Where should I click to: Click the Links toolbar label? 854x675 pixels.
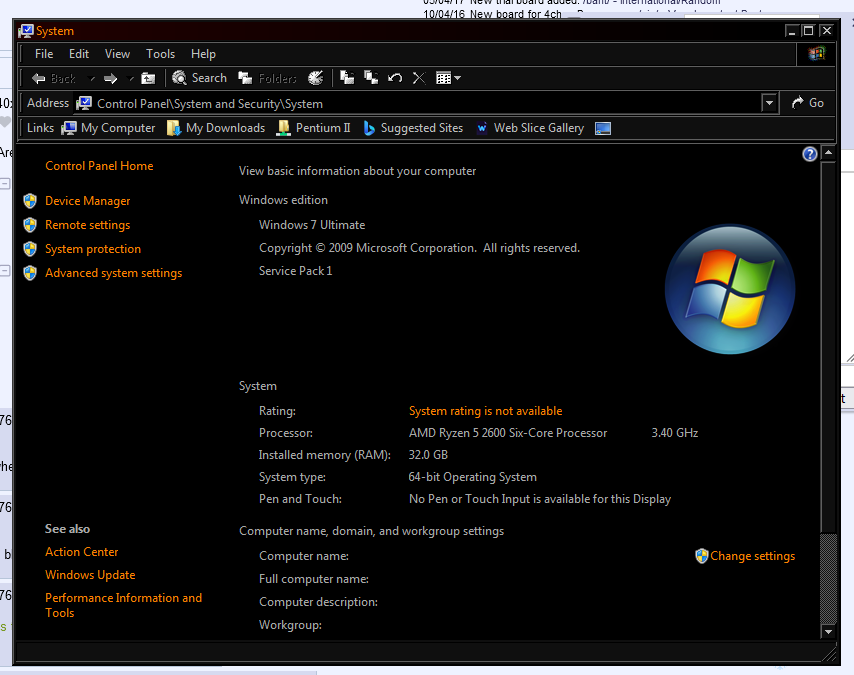coord(40,128)
